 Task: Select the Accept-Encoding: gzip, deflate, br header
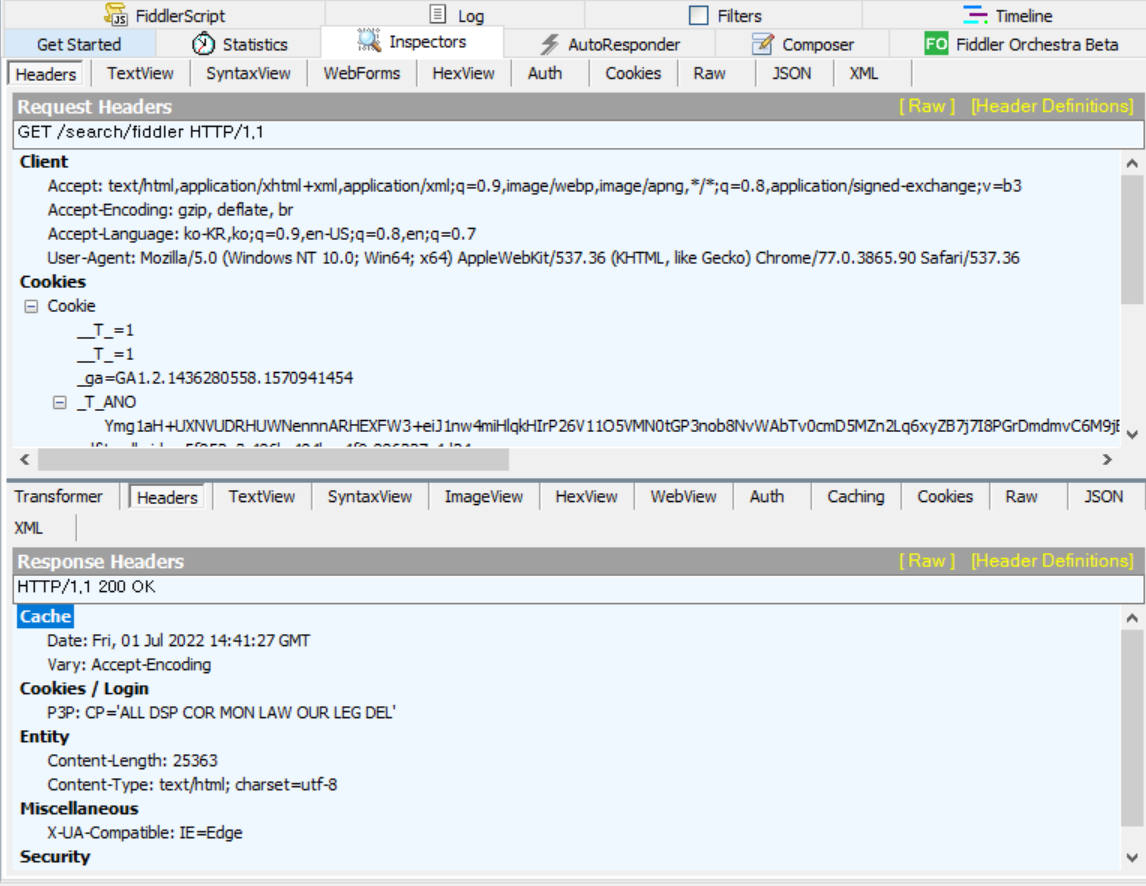170,211
